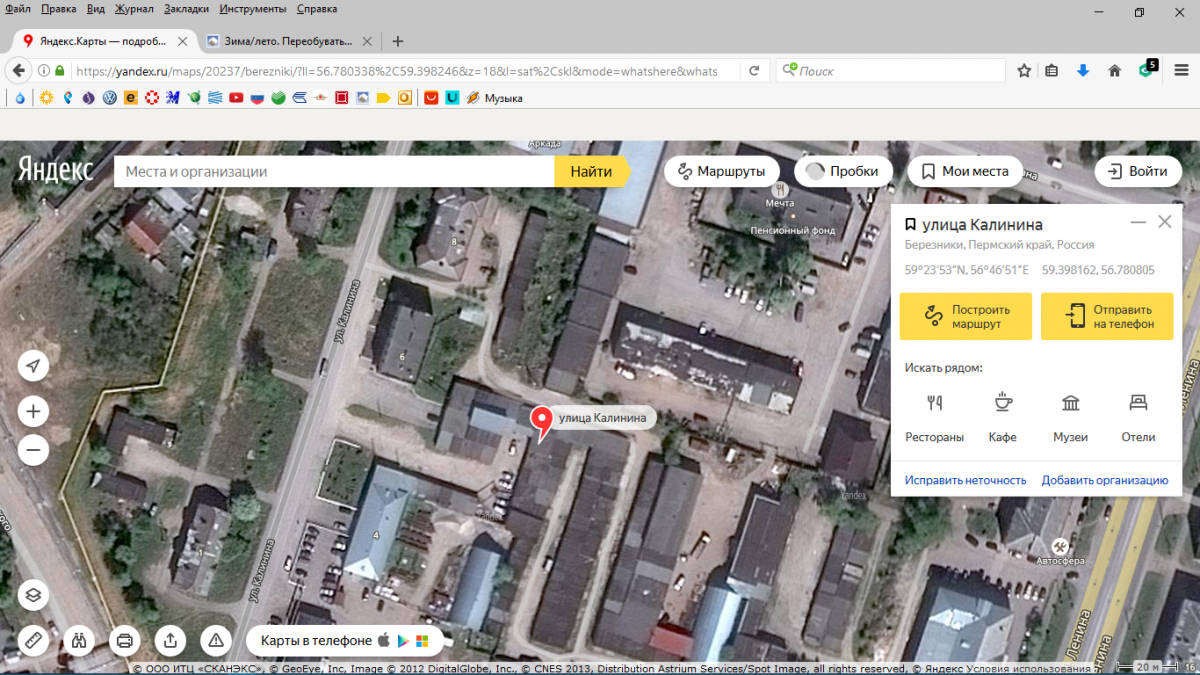This screenshot has width=1200, height=675.
Task: Click the geolocation arrow button on the map
Action: [33, 366]
